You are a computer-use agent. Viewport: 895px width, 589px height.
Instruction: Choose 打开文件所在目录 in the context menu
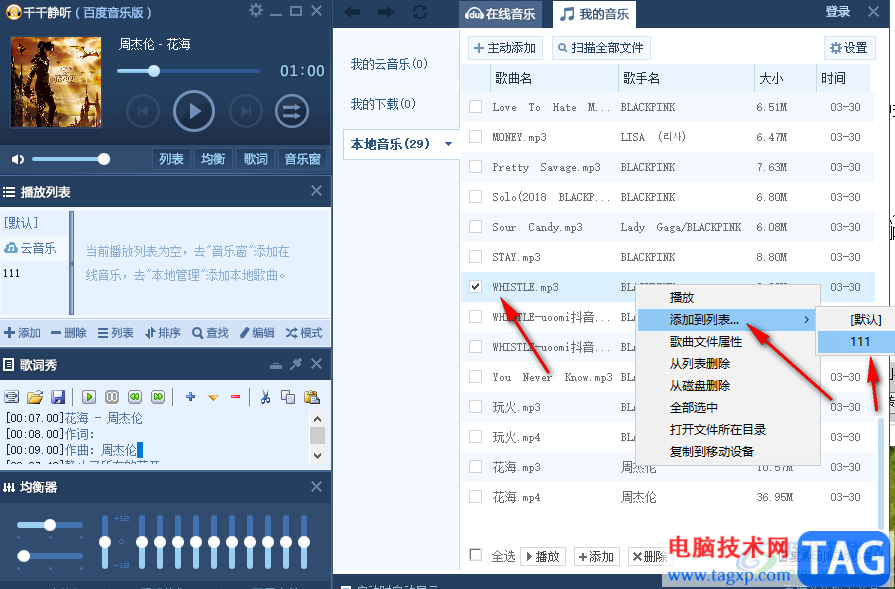click(x=718, y=429)
